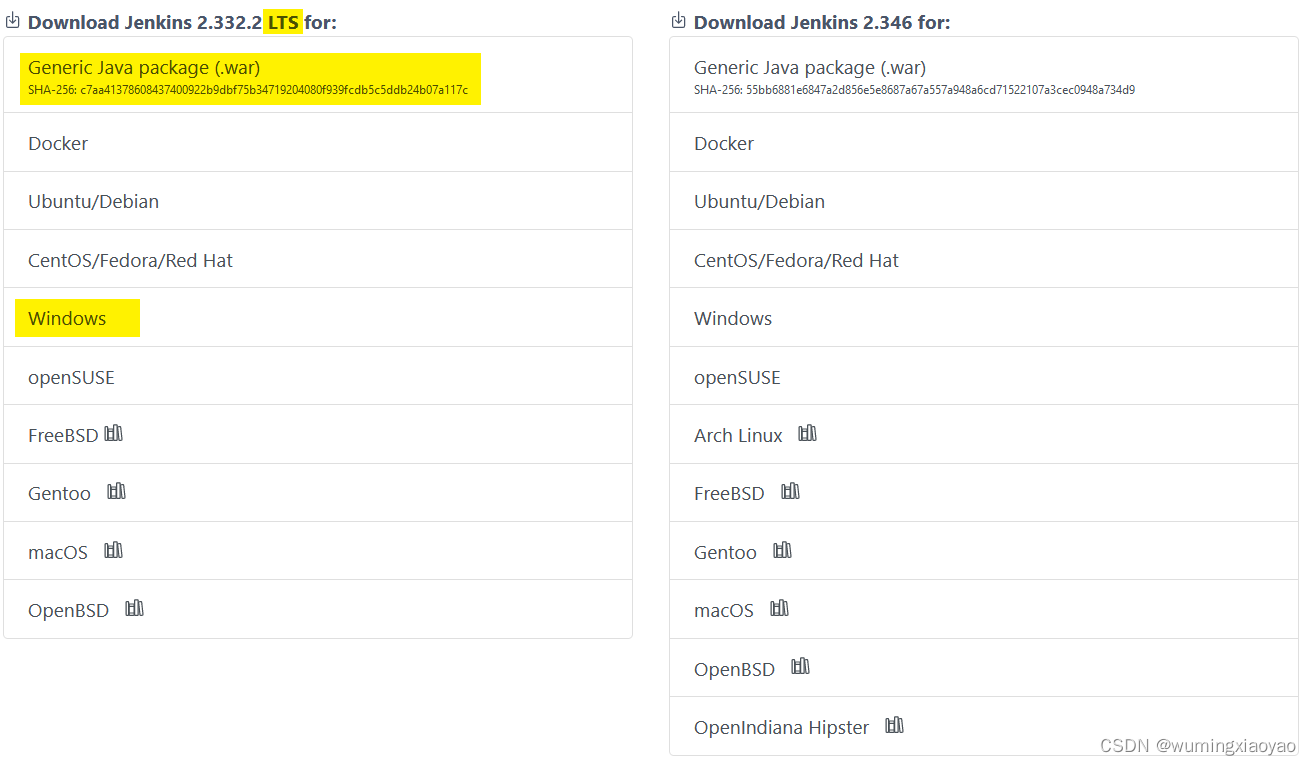
Task: Click download icon beside Jenkins 2.346 heading
Action: pos(679,20)
